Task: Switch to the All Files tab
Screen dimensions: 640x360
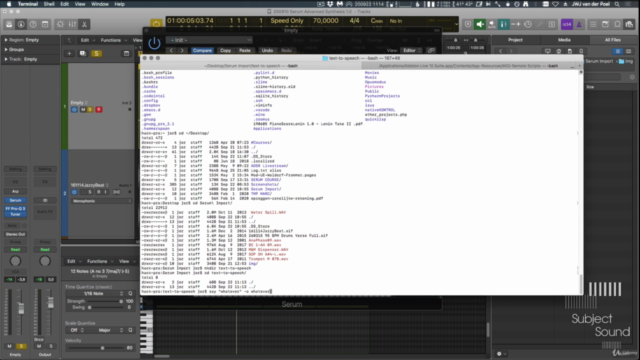Action: (x=613, y=40)
